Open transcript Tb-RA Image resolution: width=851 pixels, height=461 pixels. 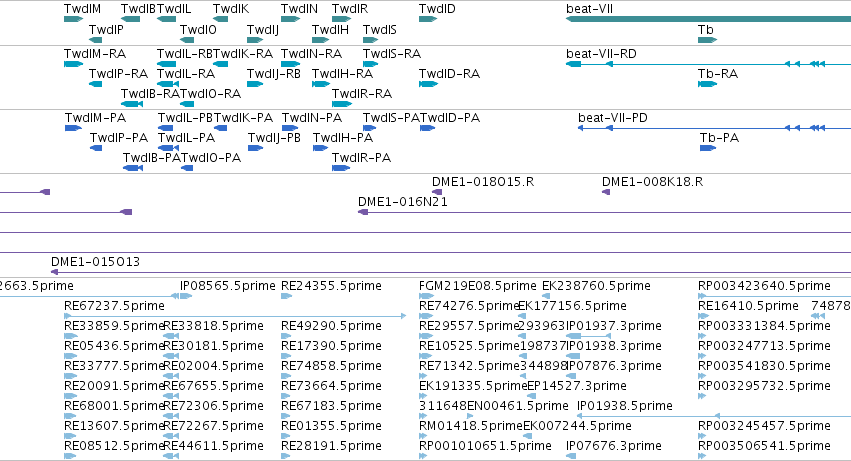click(718, 74)
